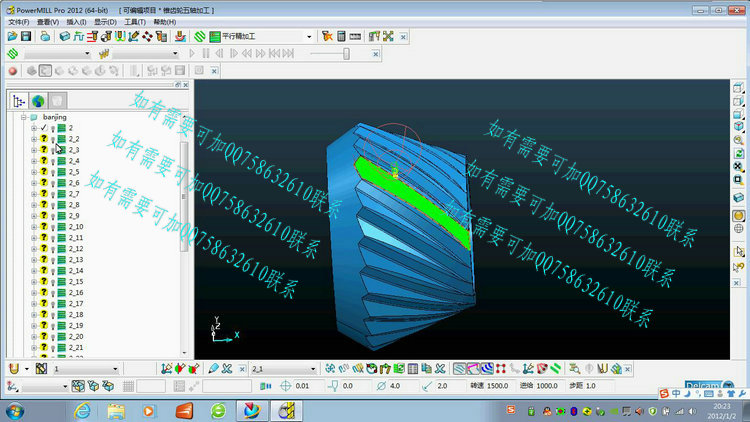This screenshot has height=422, width=750.
Task: Toggle light bulb for toolpath 2_5
Action: 53,172
